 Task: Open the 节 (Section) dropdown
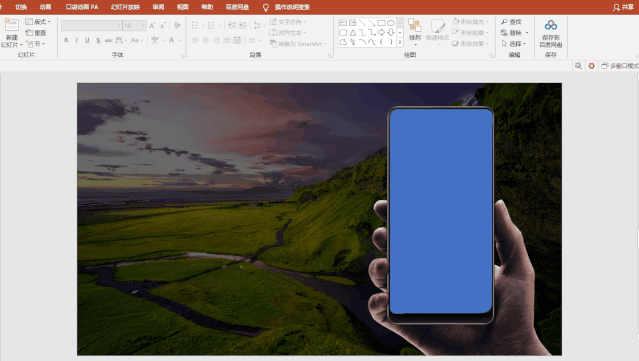click(x=35, y=44)
